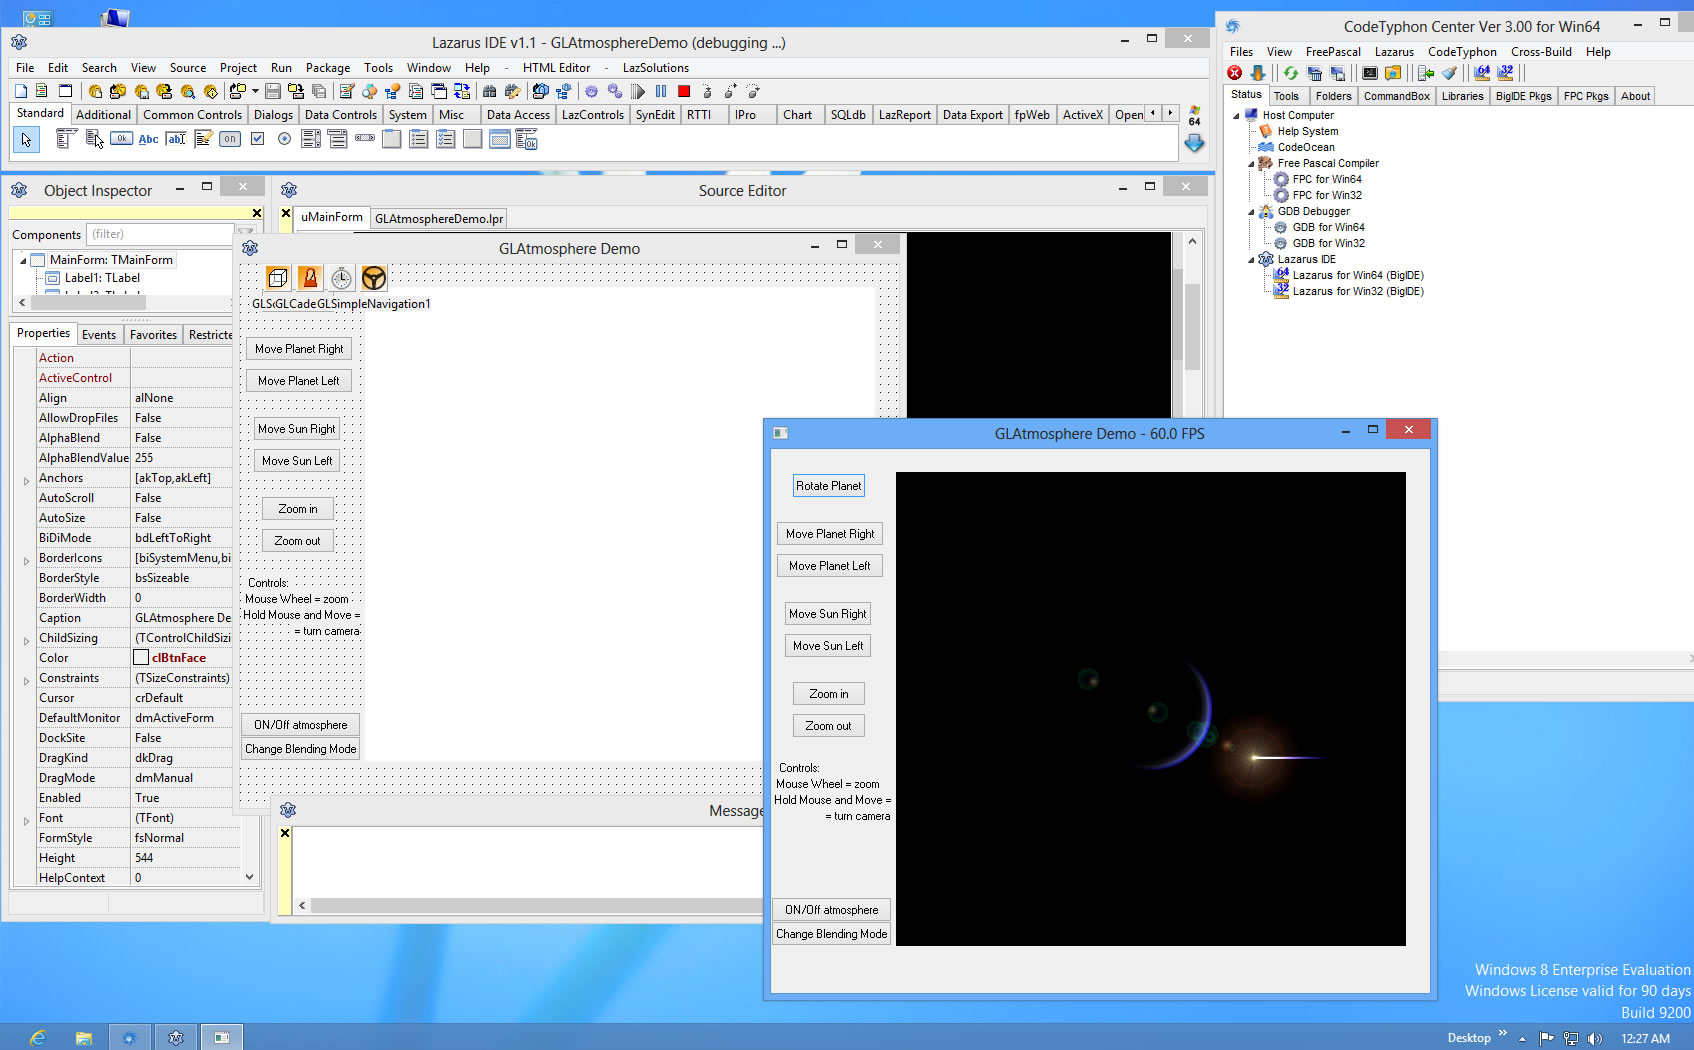Image resolution: width=1694 pixels, height=1050 pixels.
Task: Click Move Sun Left in the running demo
Action: tap(828, 646)
